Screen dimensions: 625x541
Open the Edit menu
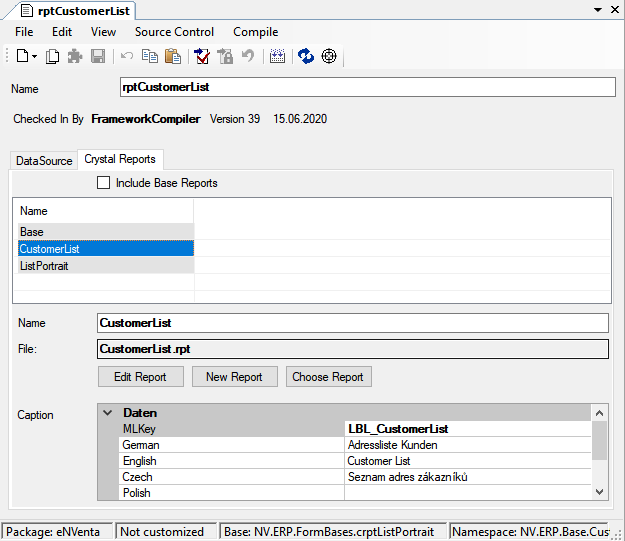click(62, 32)
